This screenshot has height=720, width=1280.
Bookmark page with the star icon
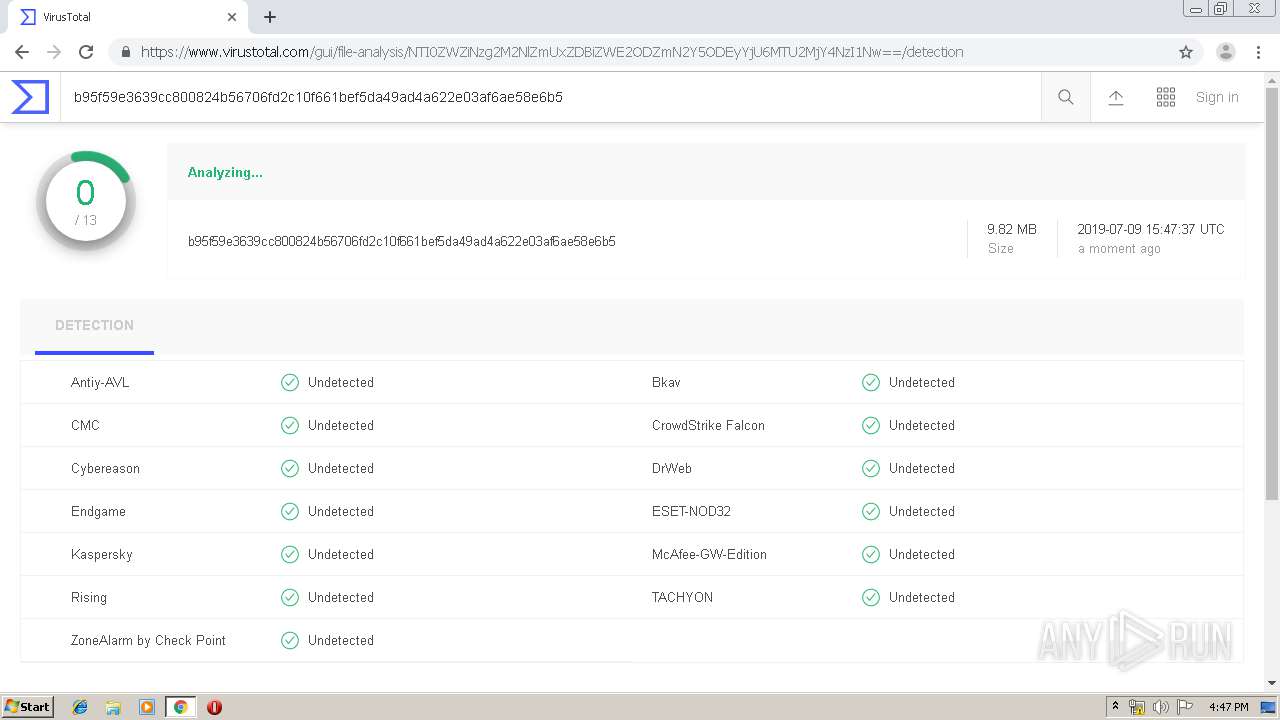1186,52
